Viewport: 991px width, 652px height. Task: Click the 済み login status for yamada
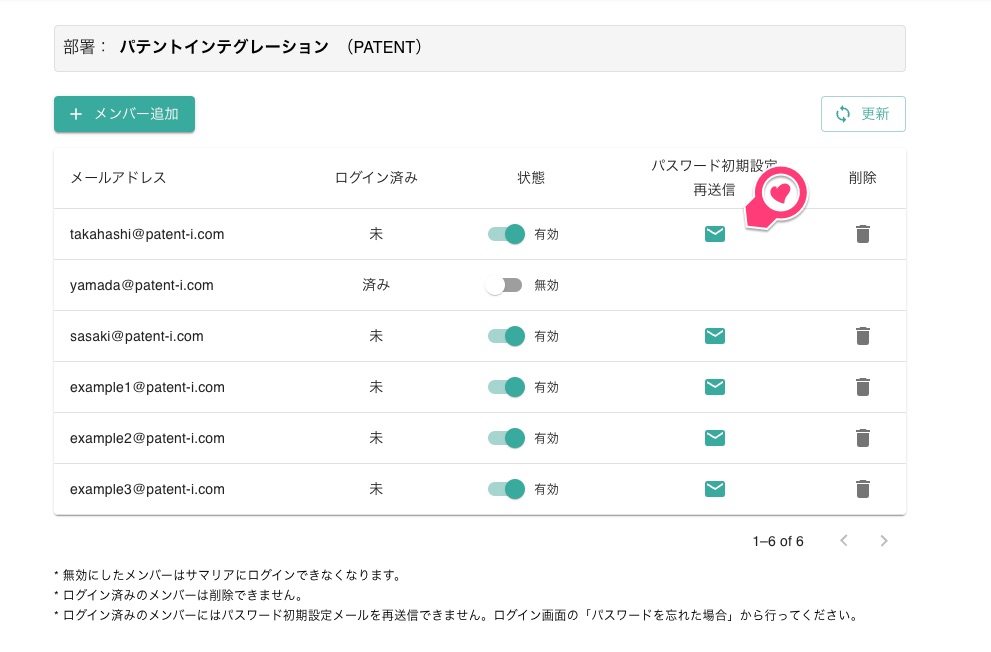tap(376, 285)
